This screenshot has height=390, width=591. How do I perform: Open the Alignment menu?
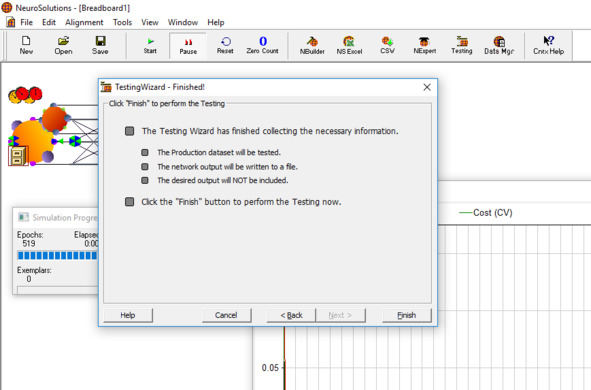click(x=84, y=22)
